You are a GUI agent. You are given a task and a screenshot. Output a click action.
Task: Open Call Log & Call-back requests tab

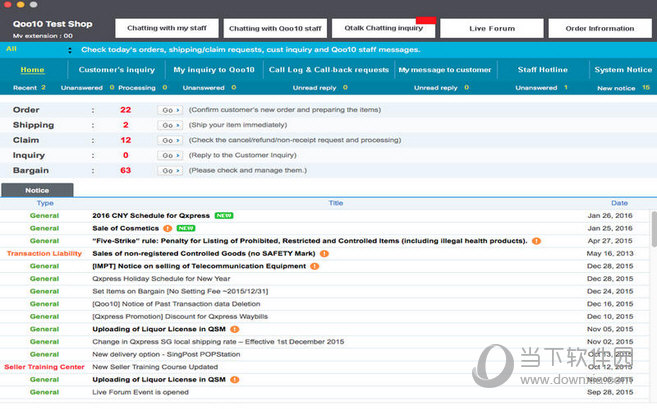tap(328, 70)
